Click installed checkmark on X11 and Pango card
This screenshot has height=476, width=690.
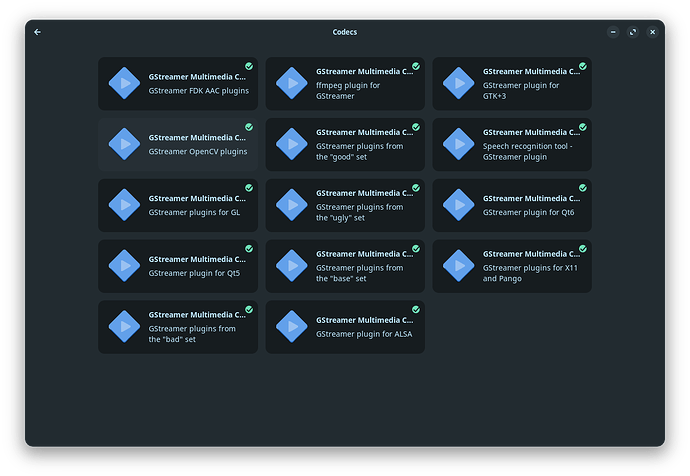coord(583,249)
